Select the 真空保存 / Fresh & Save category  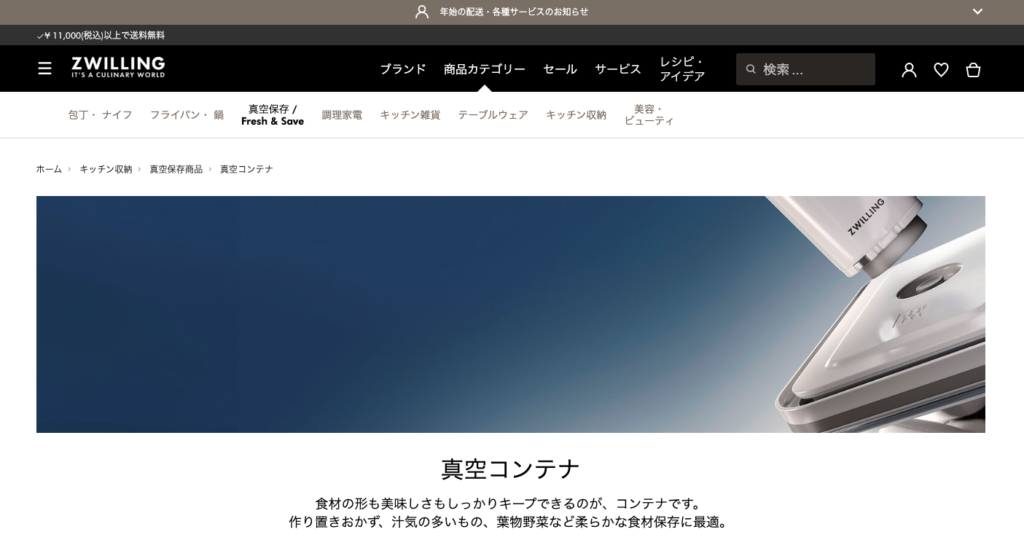click(272, 115)
